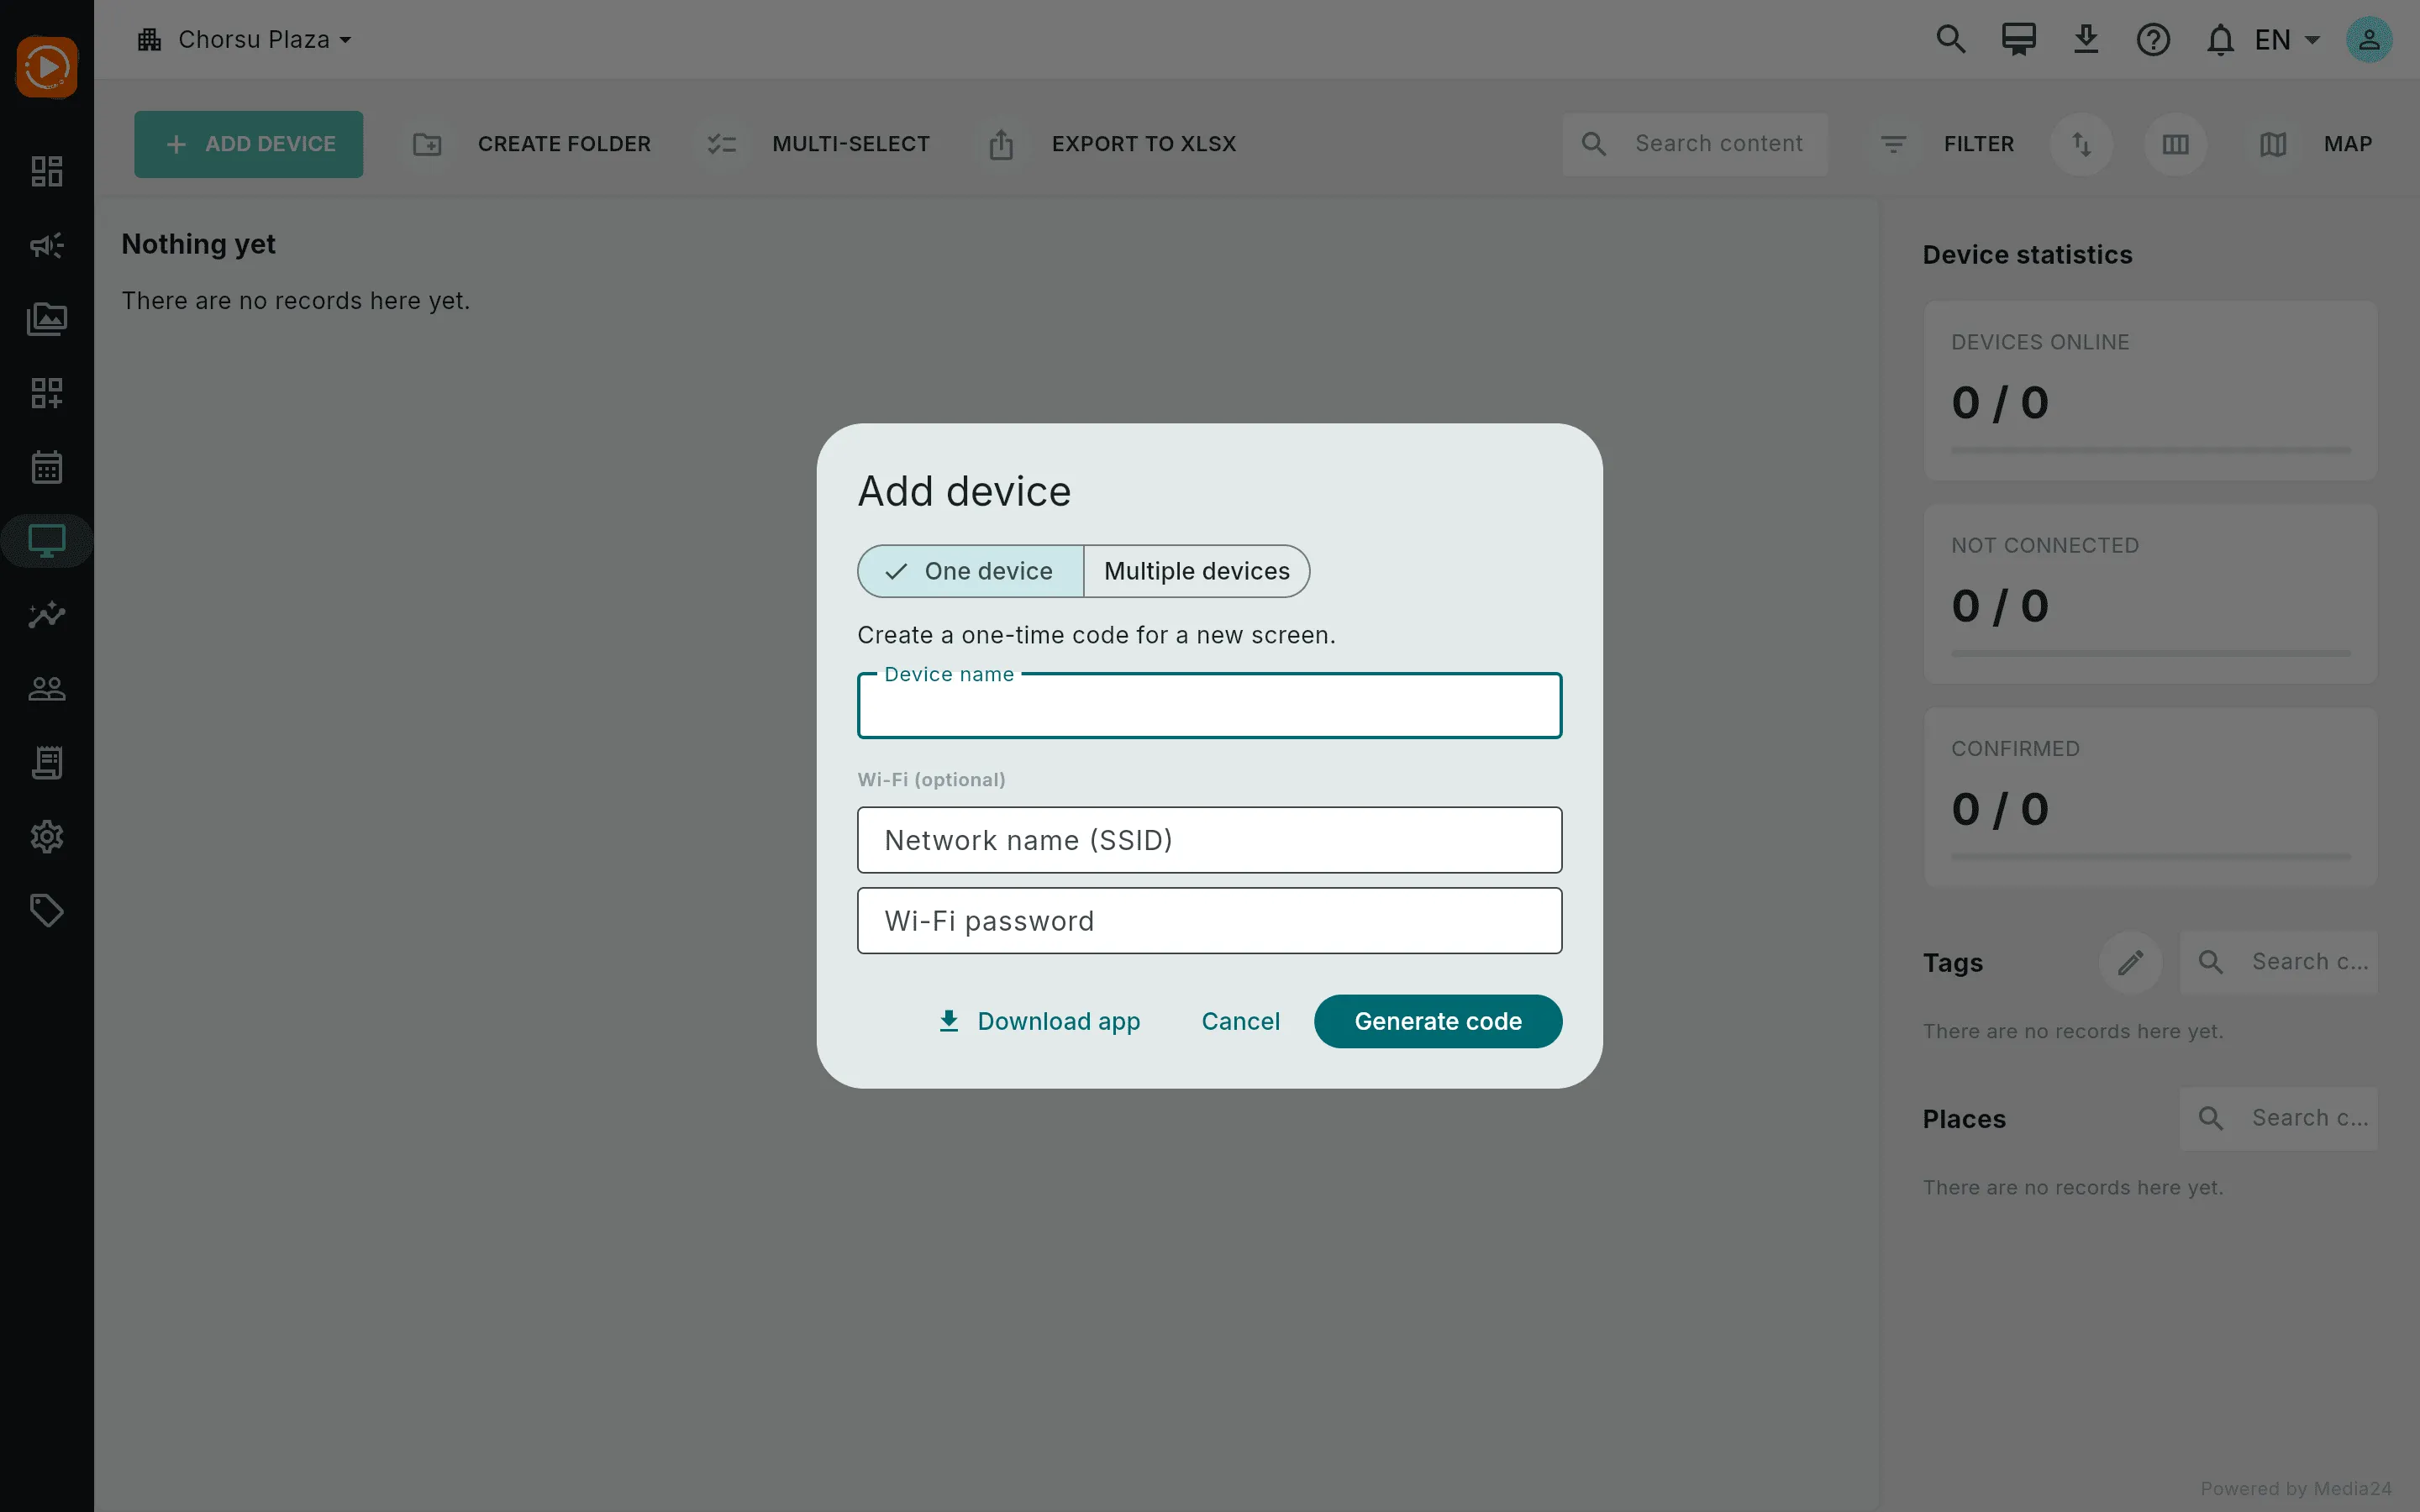
Task: Open the Chorsu Plaza organization dropdown
Action: tap(245, 40)
